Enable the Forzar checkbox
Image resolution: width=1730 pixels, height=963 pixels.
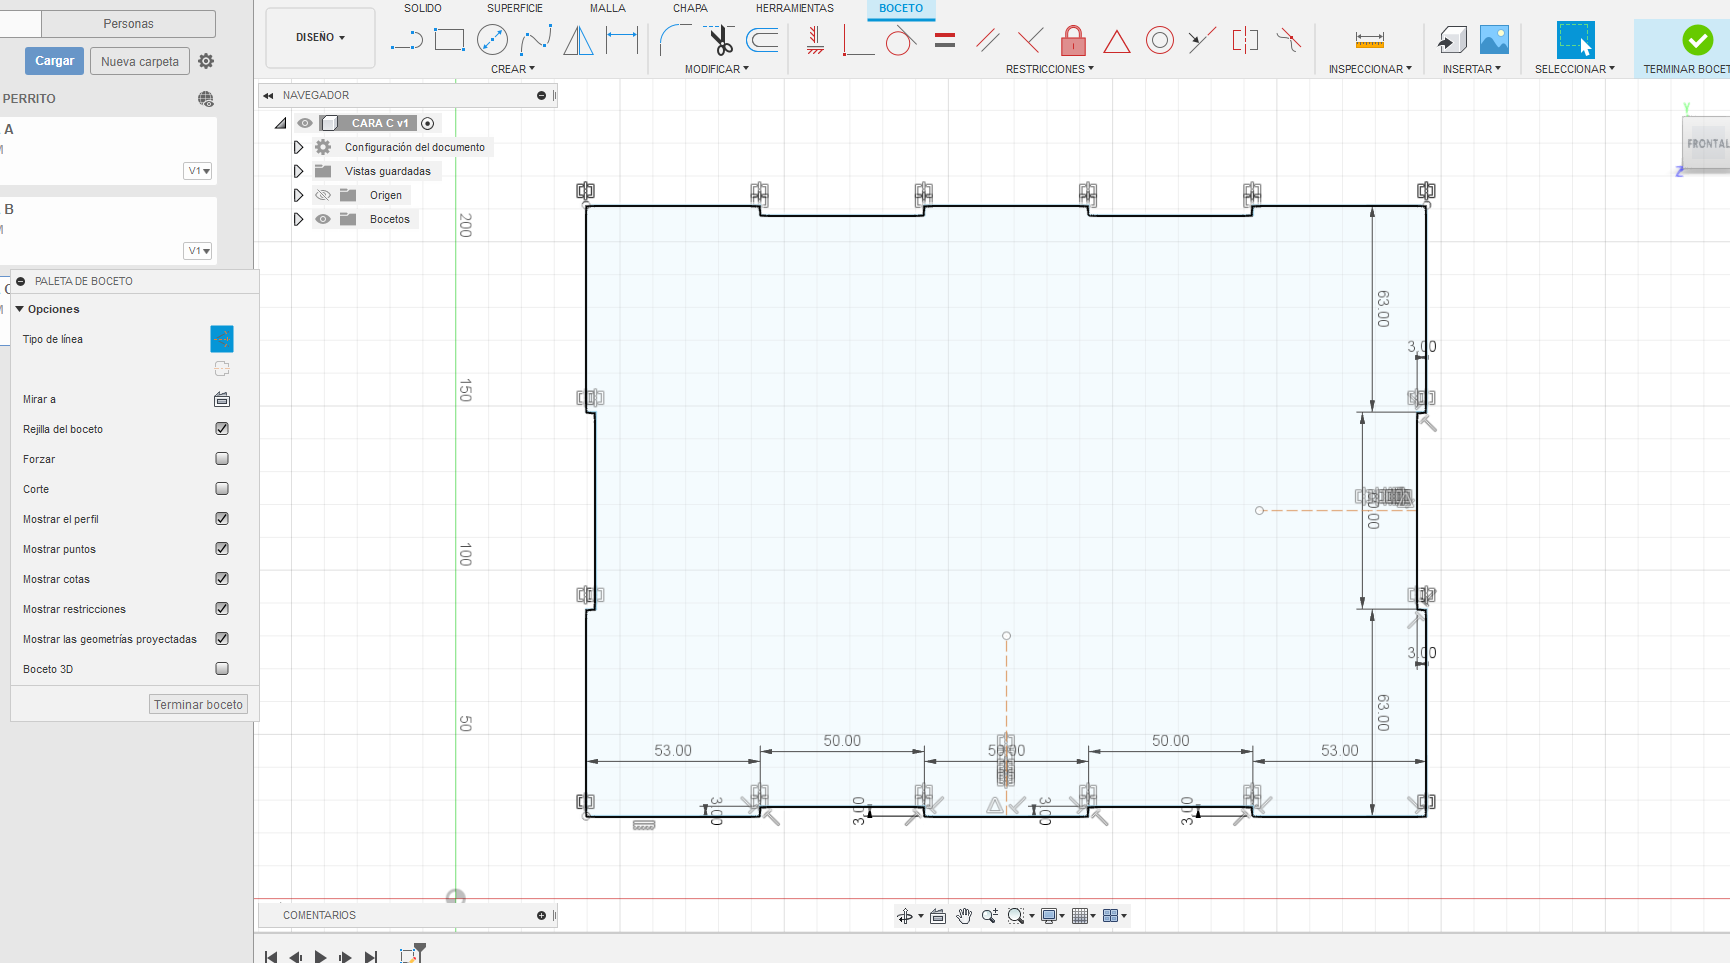point(222,458)
